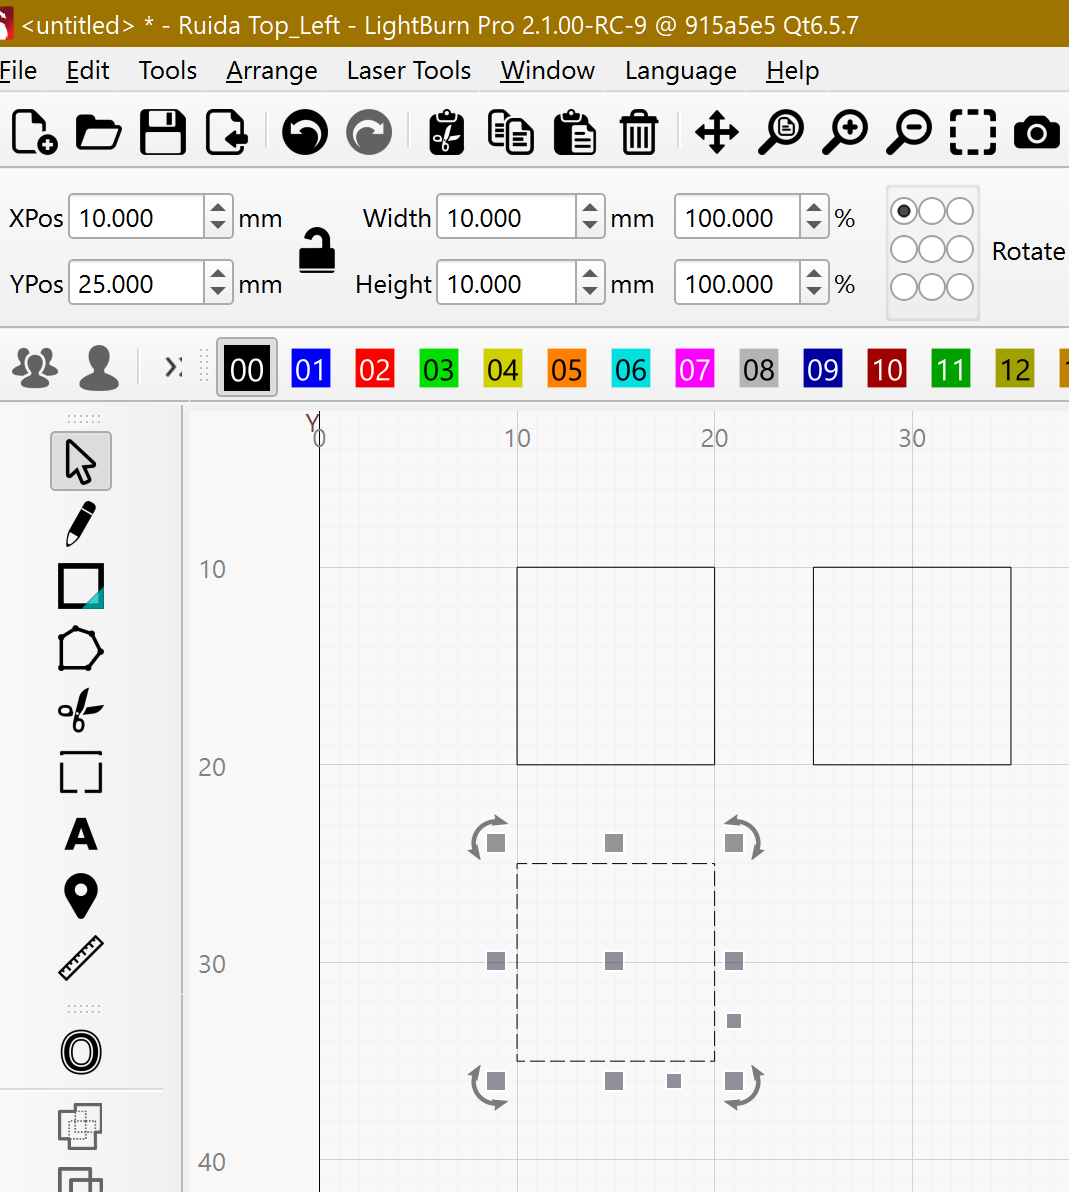Click the Width input field
The width and height of the screenshot is (1069, 1192).
pos(506,217)
